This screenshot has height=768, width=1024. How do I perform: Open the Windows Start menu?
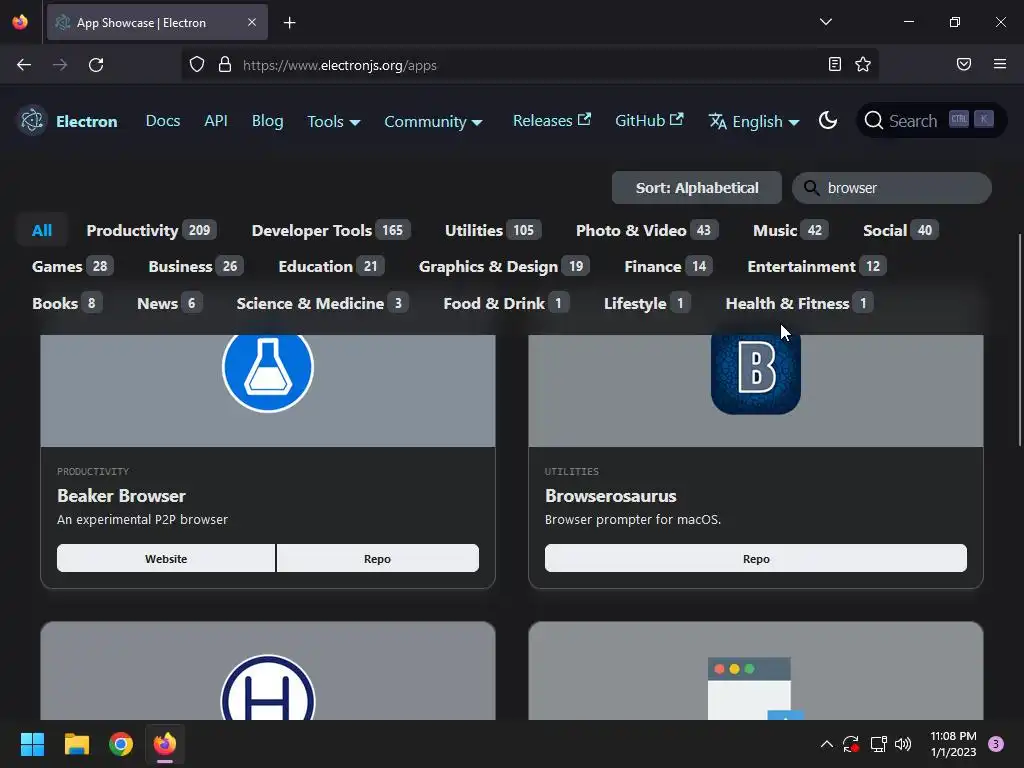pos(32,744)
